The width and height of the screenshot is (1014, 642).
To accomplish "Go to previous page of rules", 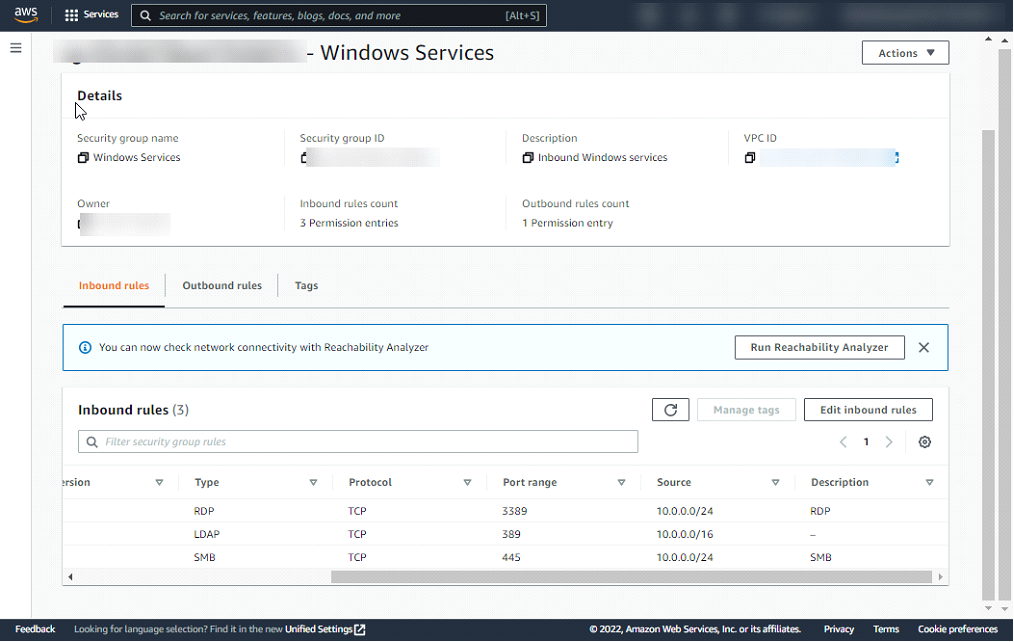I will 843,442.
